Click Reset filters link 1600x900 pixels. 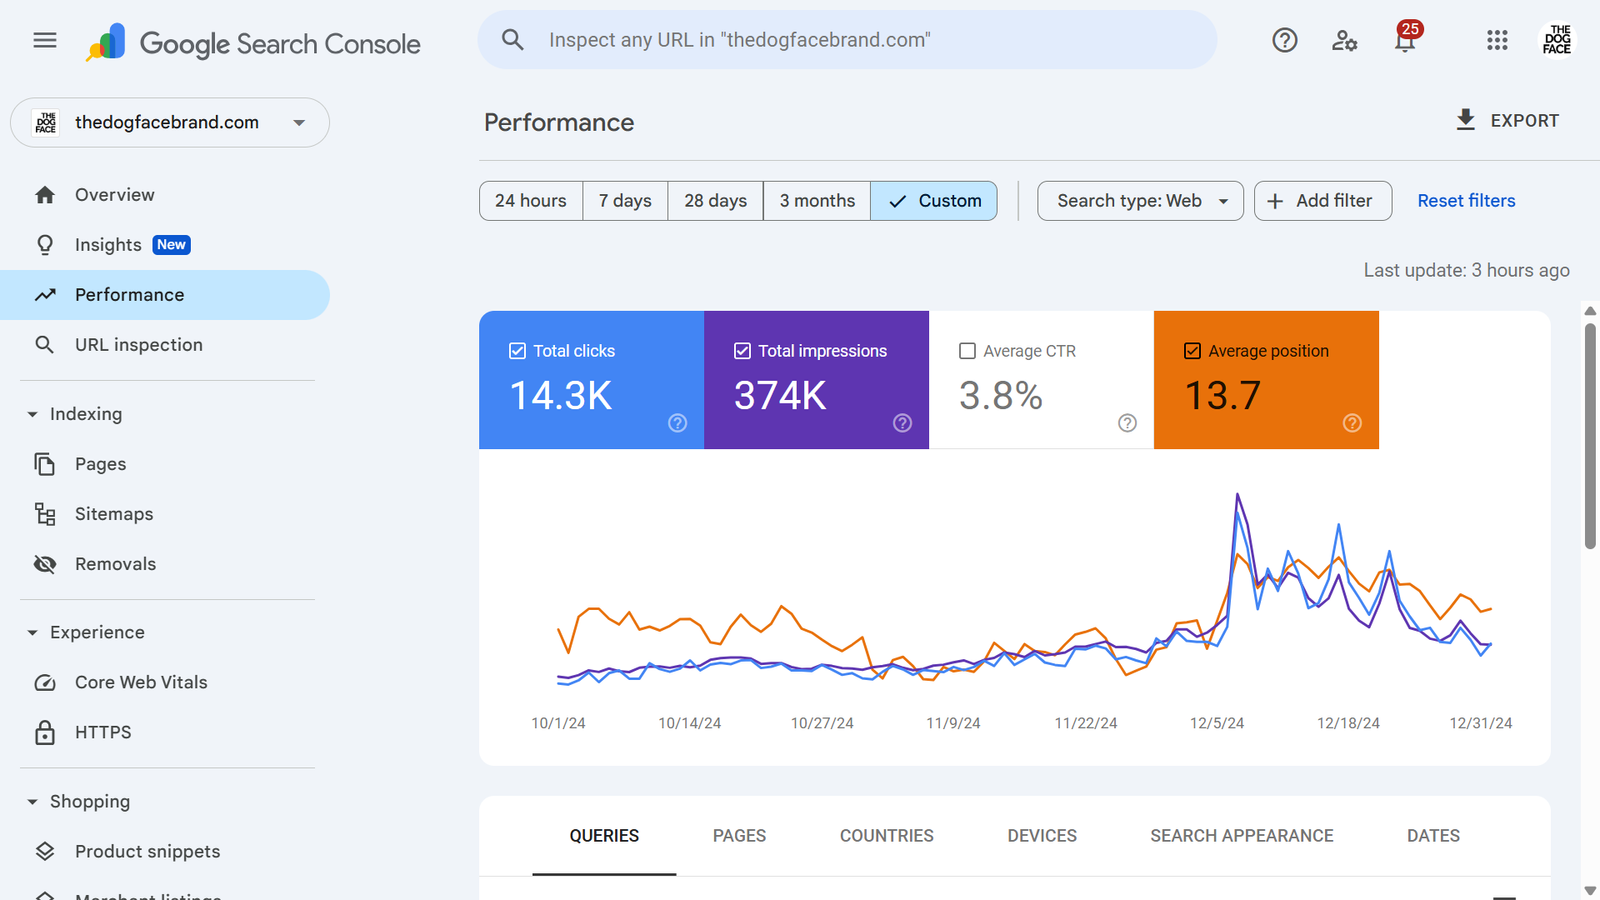pos(1466,201)
